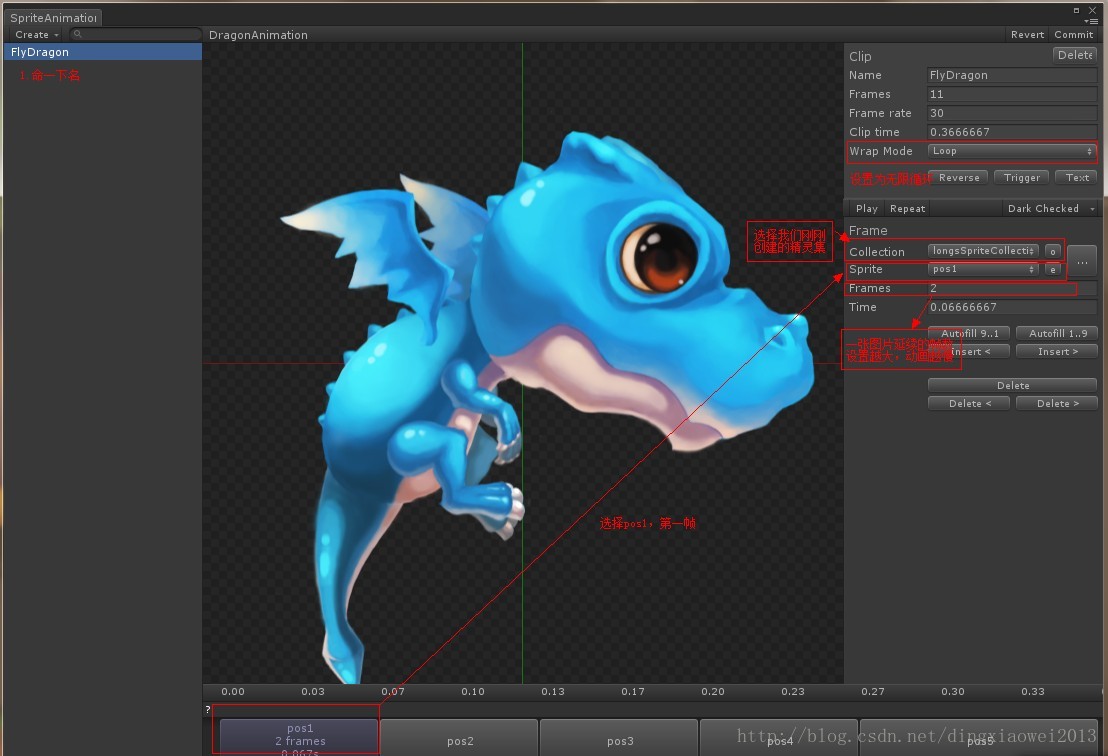Open the '...' sprite picker button
This screenshot has height=756, width=1108.
(x=1081, y=261)
